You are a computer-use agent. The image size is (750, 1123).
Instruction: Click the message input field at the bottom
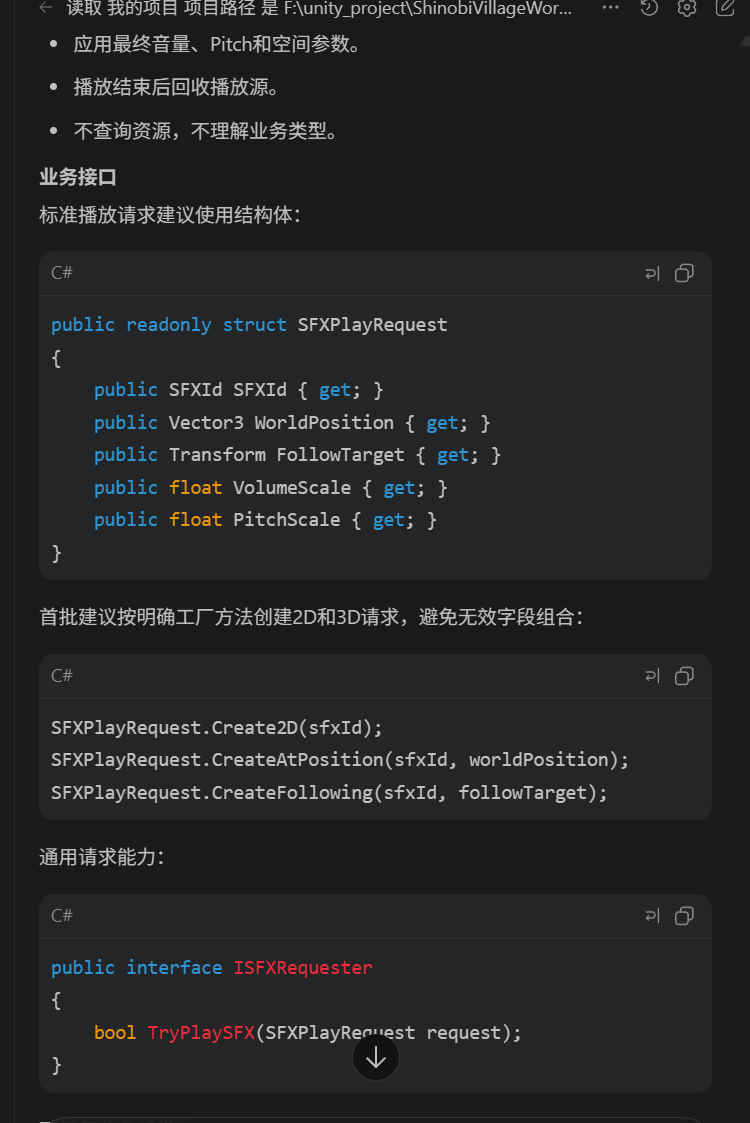point(375,1119)
